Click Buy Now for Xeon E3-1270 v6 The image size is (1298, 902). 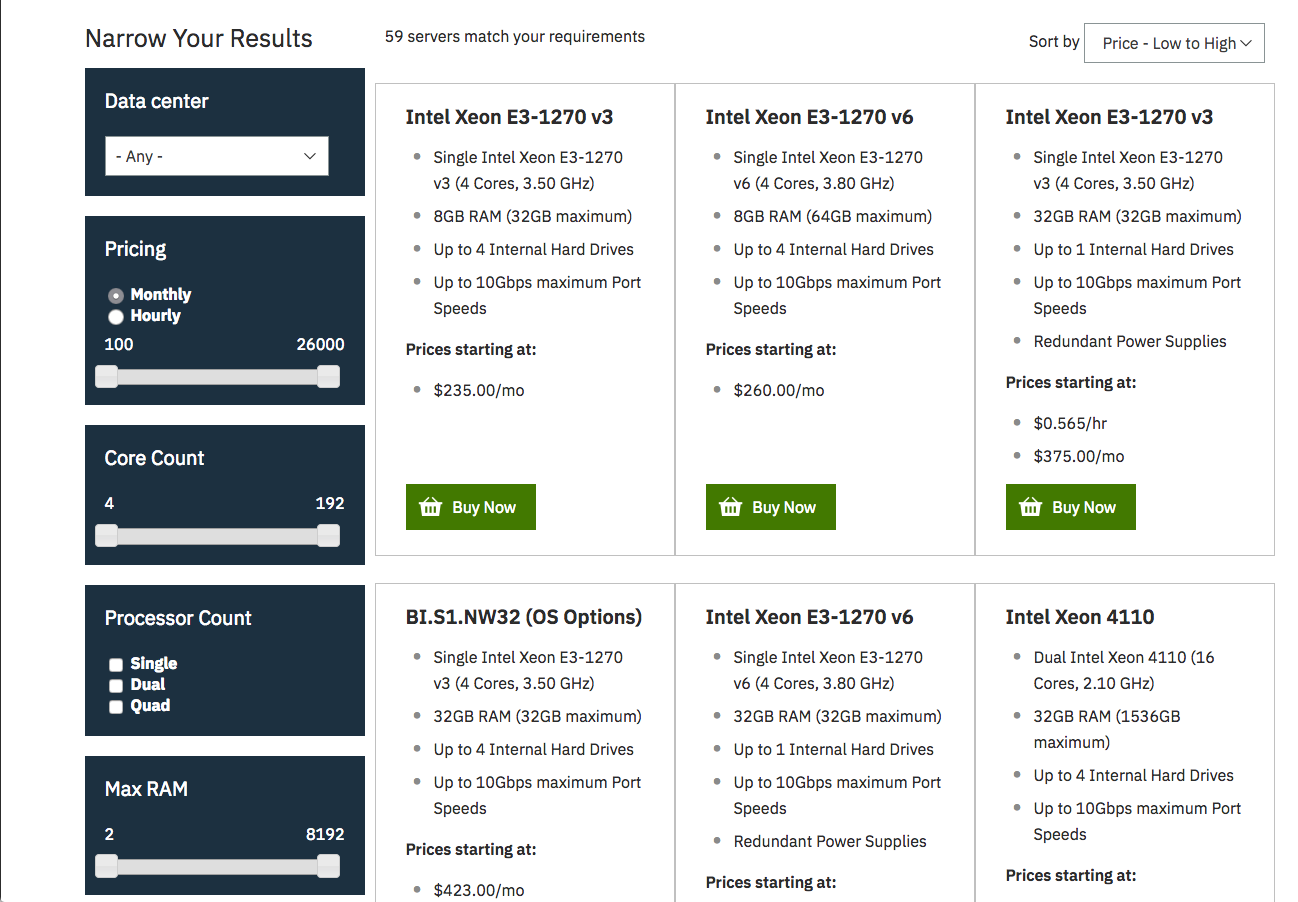tap(771, 507)
